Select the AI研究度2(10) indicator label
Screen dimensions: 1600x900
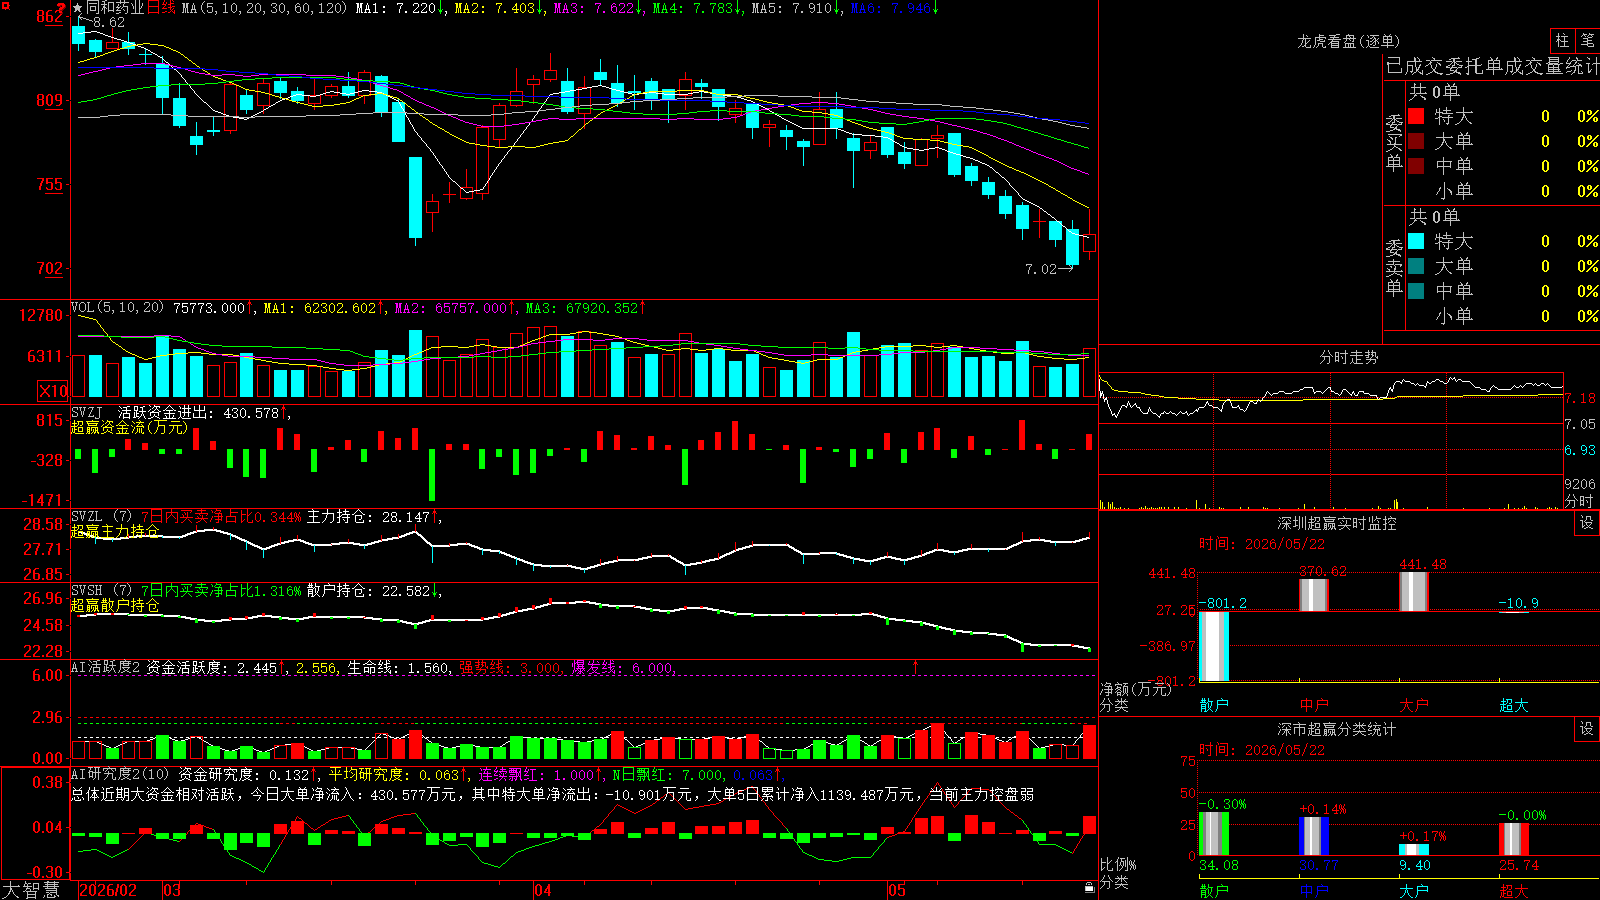click(x=121, y=774)
